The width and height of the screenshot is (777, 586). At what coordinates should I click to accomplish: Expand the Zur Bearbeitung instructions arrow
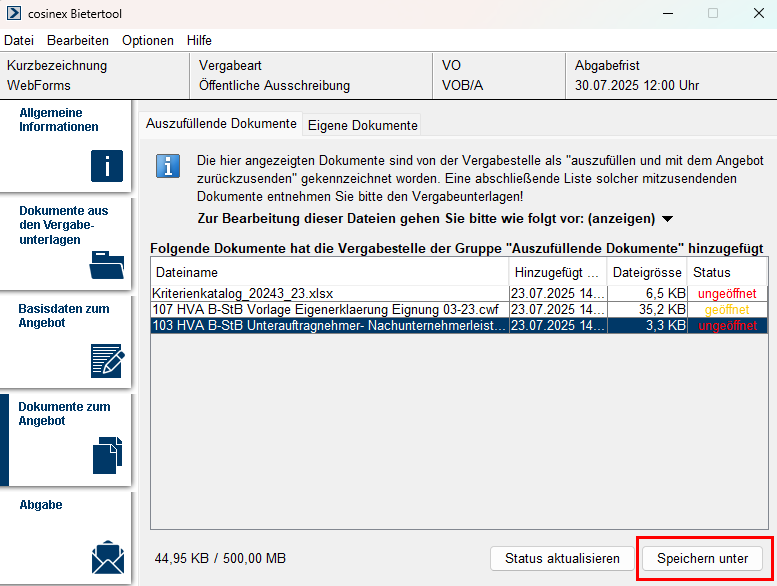tap(667, 219)
